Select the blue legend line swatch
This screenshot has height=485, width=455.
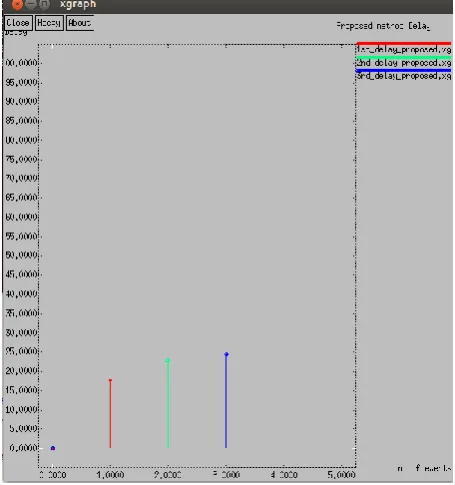click(x=403, y=70)
